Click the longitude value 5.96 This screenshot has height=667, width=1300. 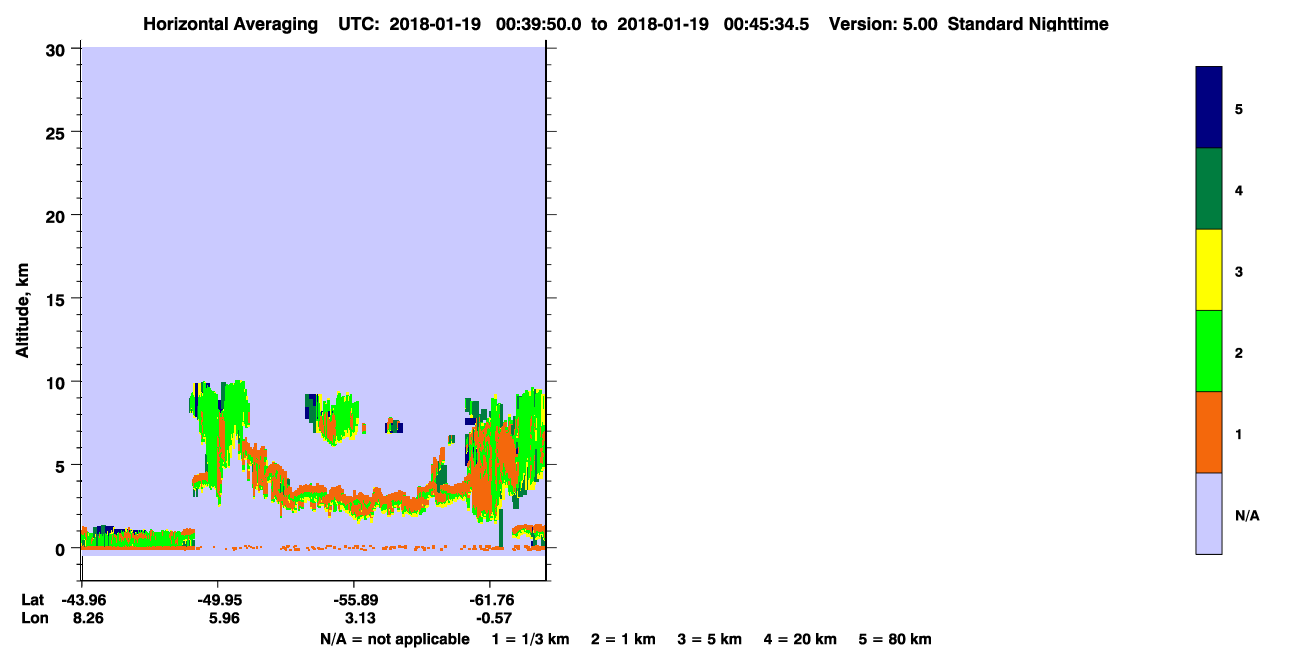click(x=223, y=618)
